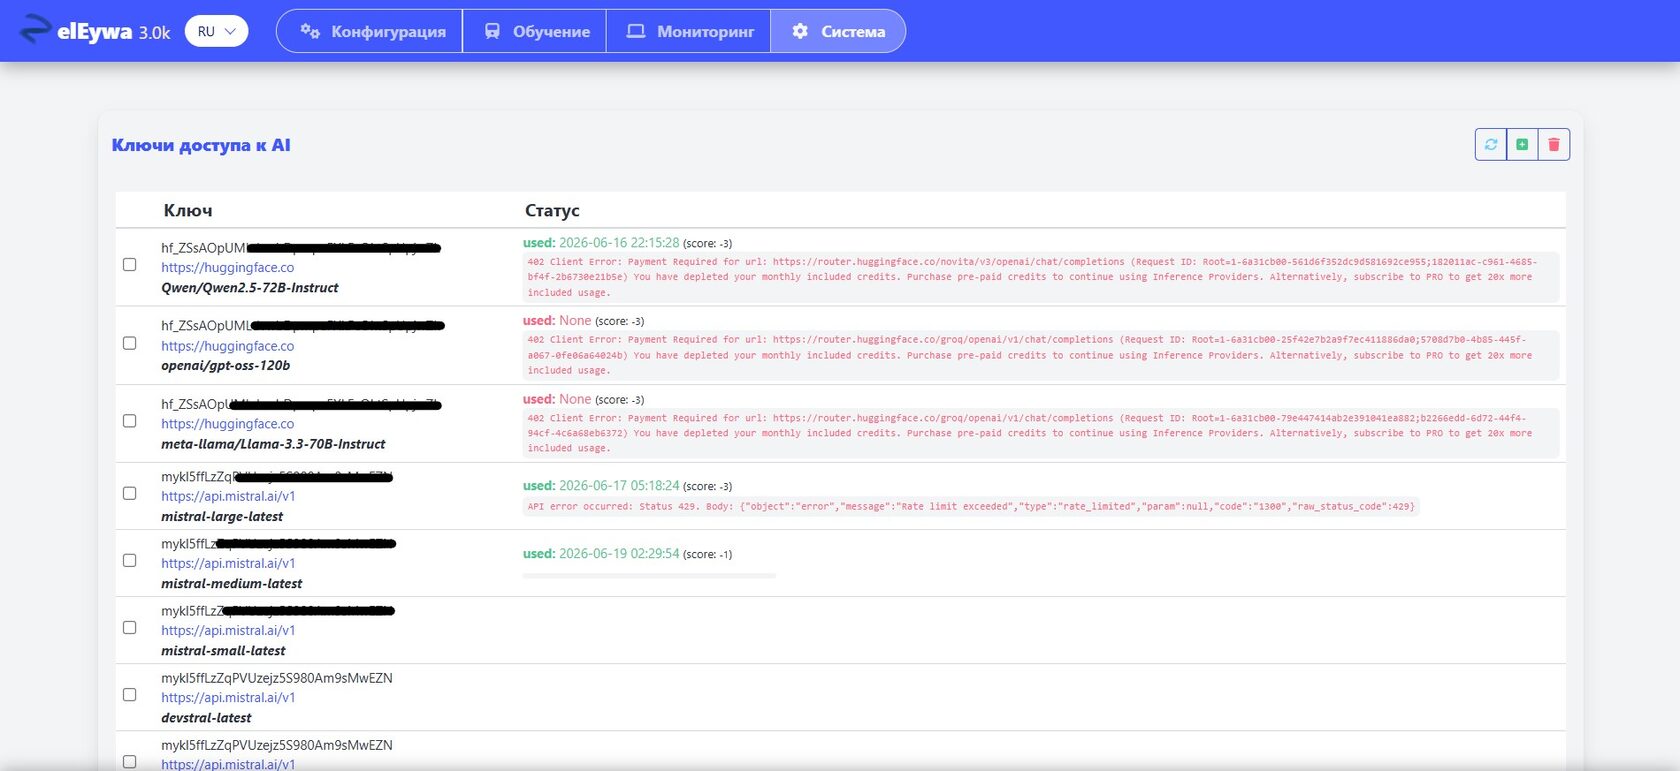
Task: Click the refresh keys icon button
Action: [x=1491, y=144]
